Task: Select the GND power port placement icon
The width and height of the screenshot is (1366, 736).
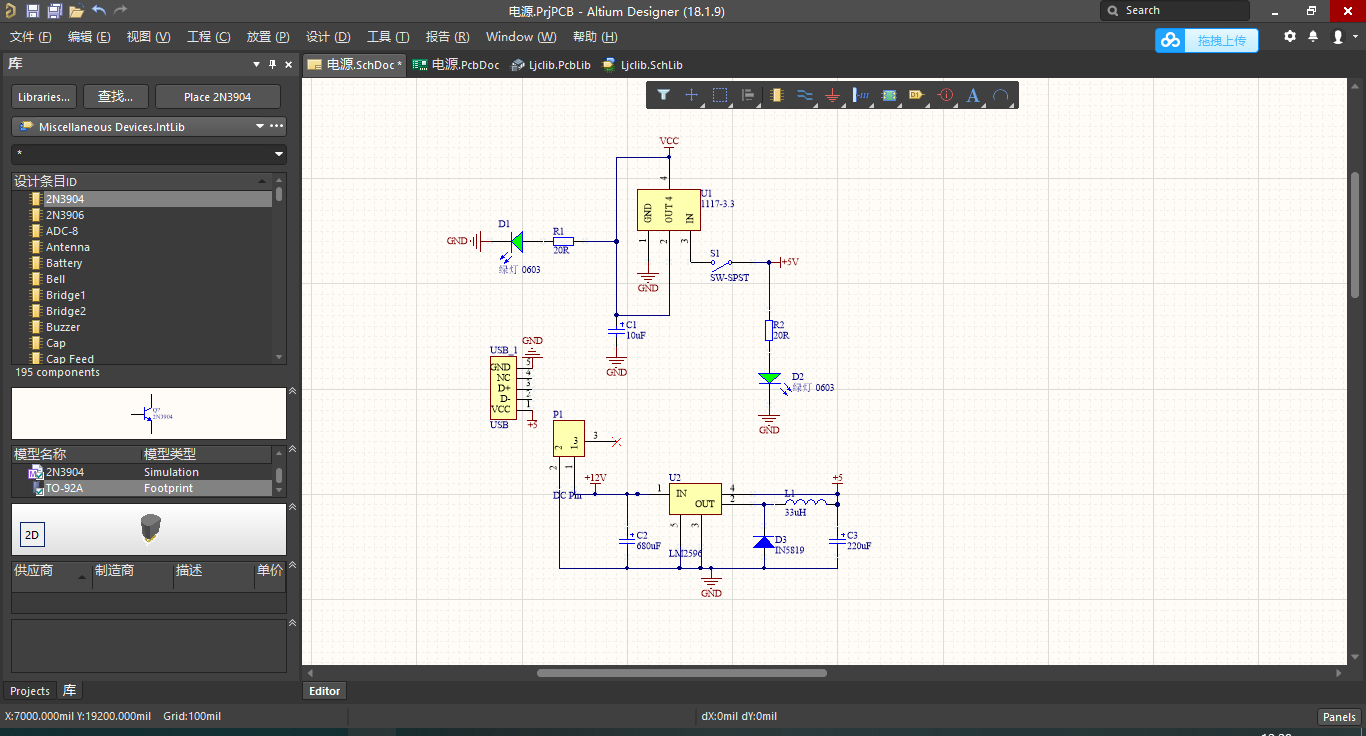Action: click(x=832, y=95)
